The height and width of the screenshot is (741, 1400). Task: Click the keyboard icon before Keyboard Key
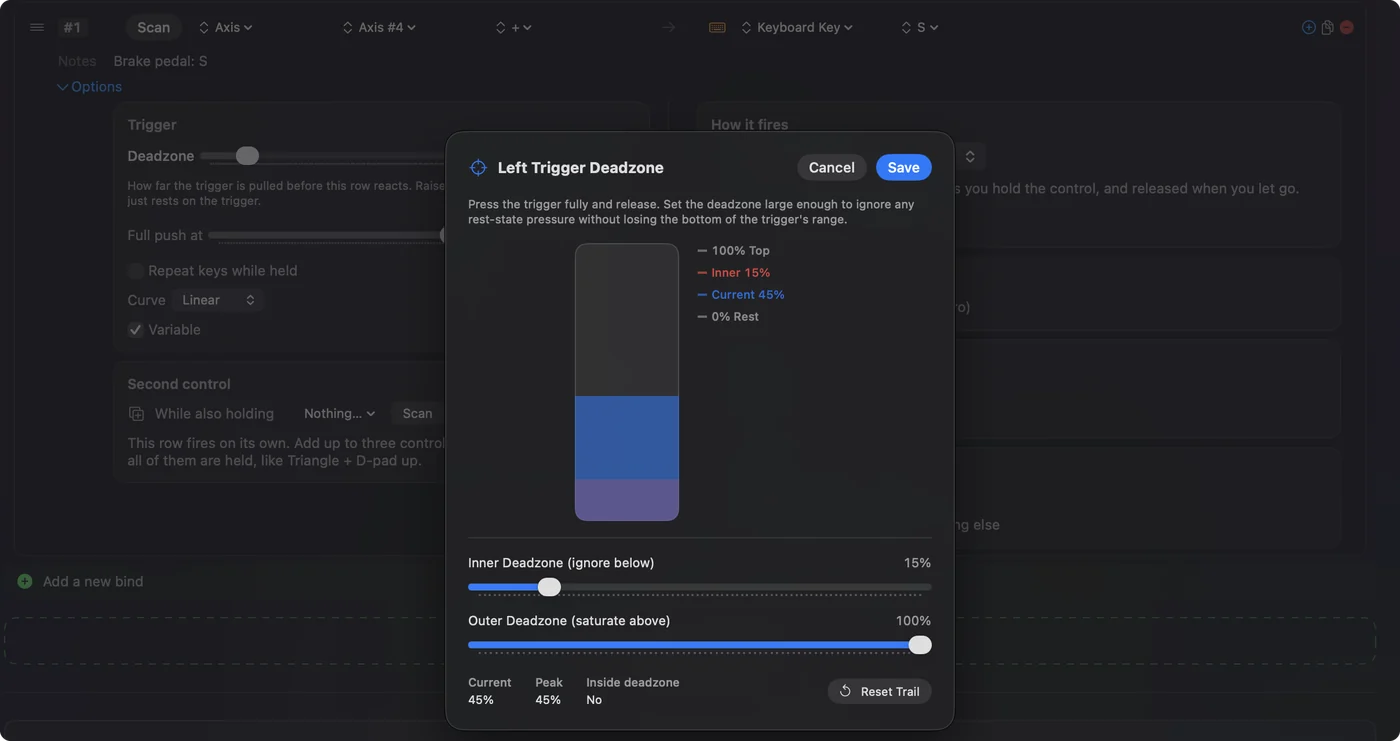(x=717, y=28)
